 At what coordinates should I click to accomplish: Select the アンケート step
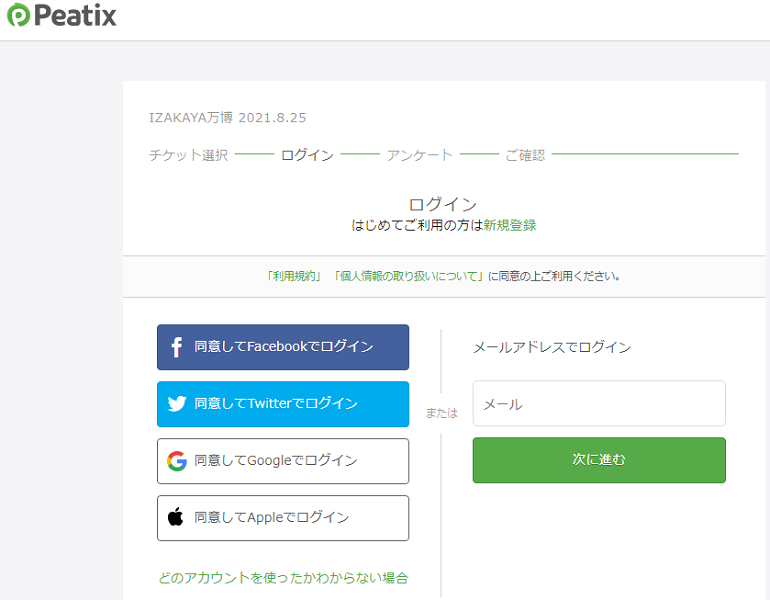point(419,155)
